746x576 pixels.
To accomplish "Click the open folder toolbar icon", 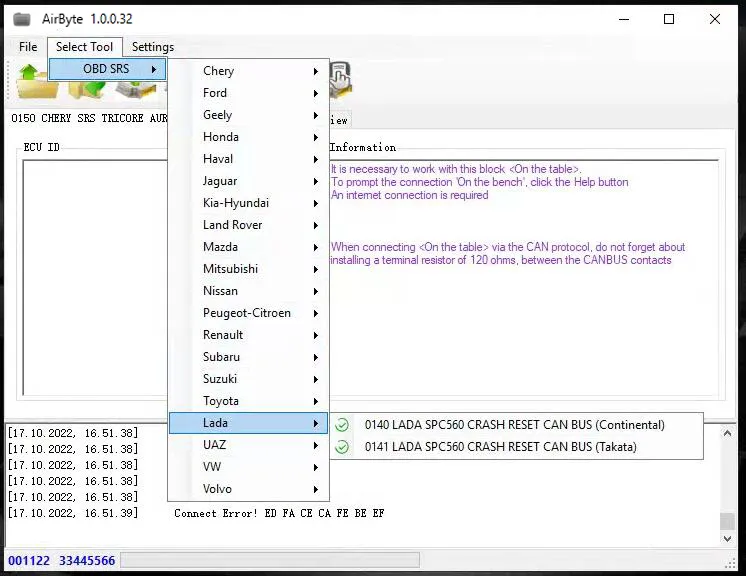I will pos(36,82).
